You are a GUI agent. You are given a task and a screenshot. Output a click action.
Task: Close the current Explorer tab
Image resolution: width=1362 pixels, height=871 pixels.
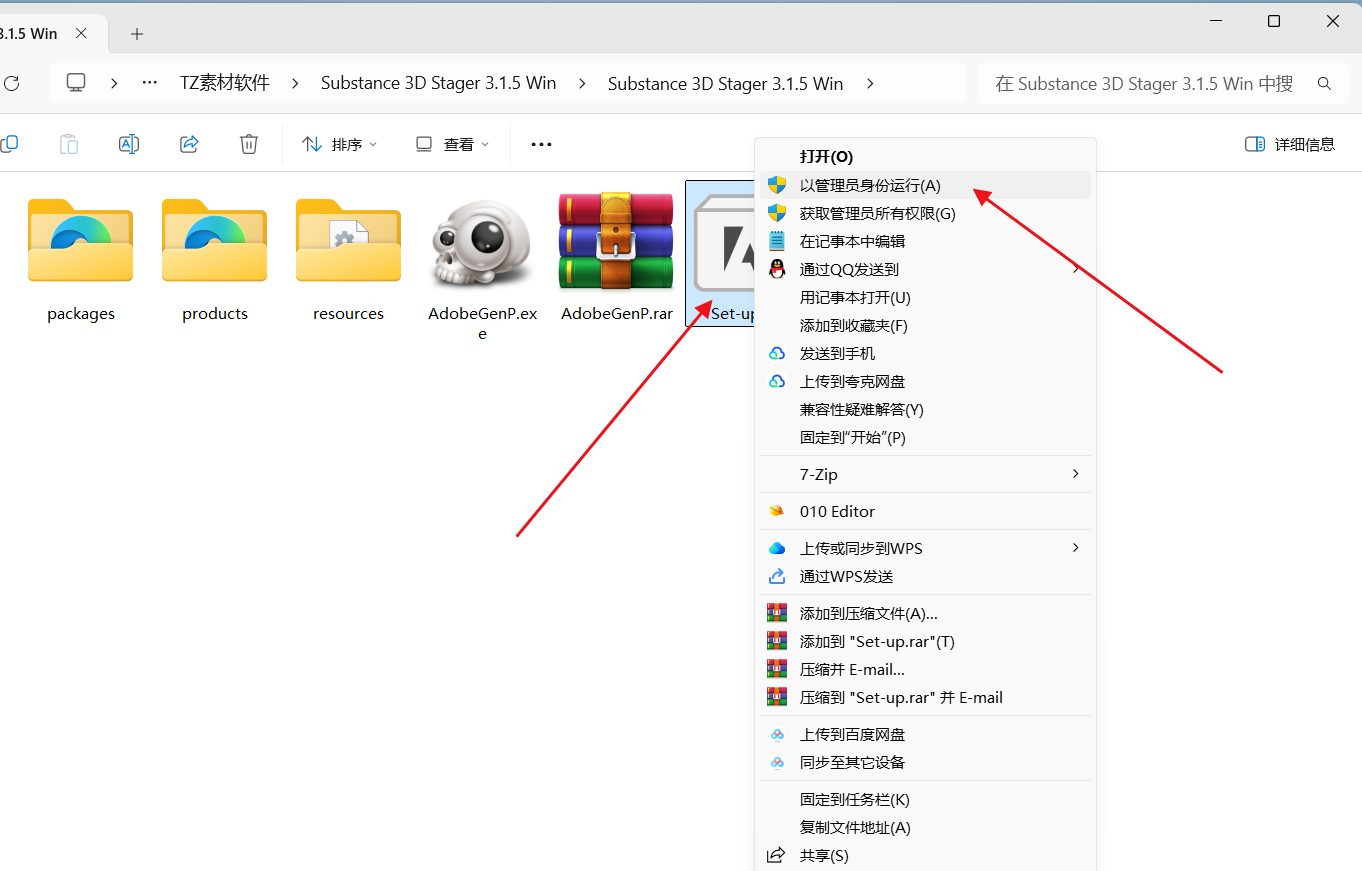82,33
